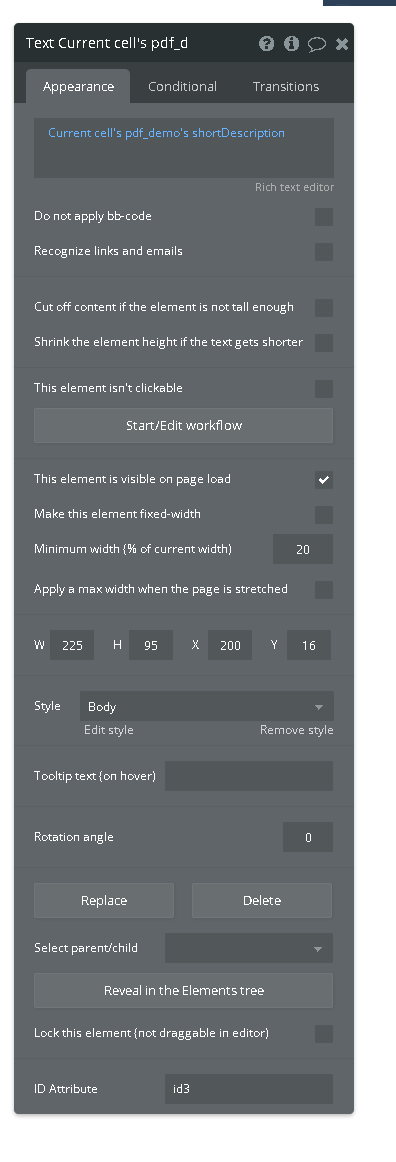Click the Start/Edit workflow button
The width and height of the screenshot is (396, 1162).
[x=183, y=425]
